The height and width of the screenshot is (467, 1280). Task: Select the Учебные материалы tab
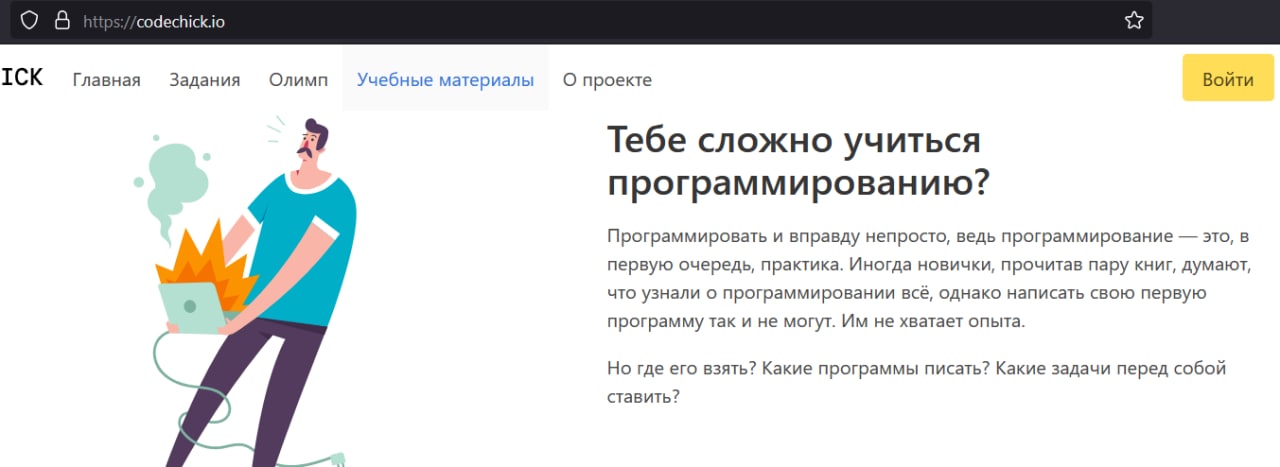[445, 80]
